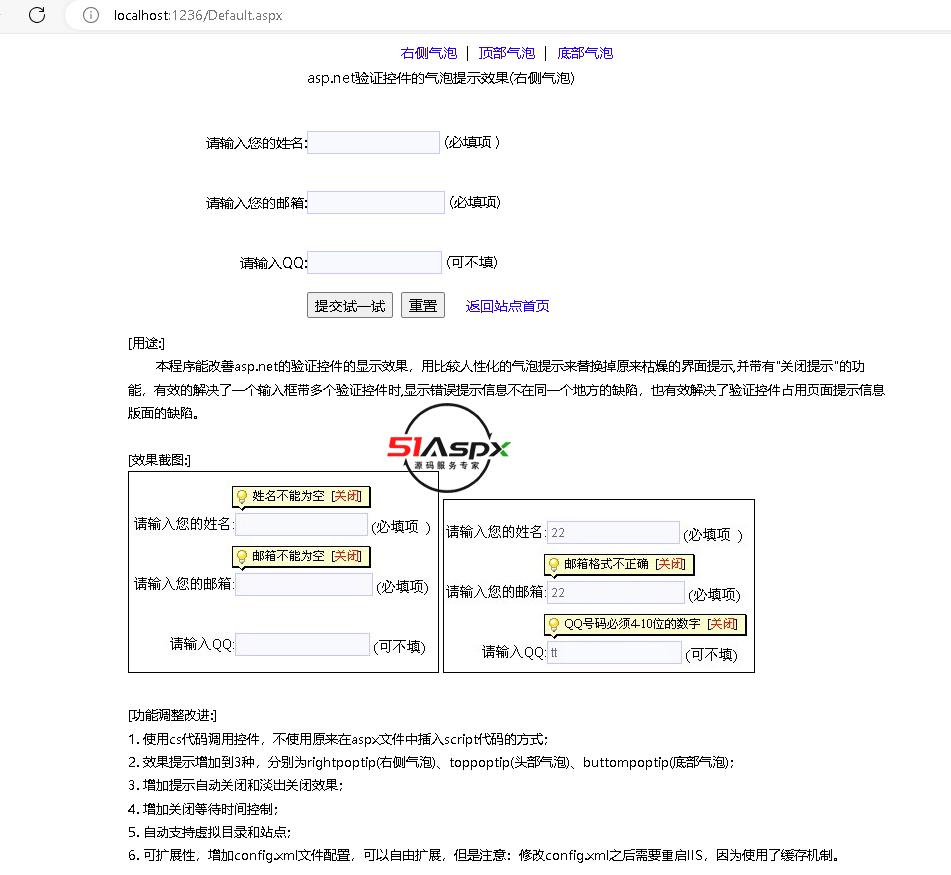Viewport: 951px width, 875px height.
Task: Select list item 6 about config.xml 可扩展性
Action: pyautogui.click(x=484, y=855)
